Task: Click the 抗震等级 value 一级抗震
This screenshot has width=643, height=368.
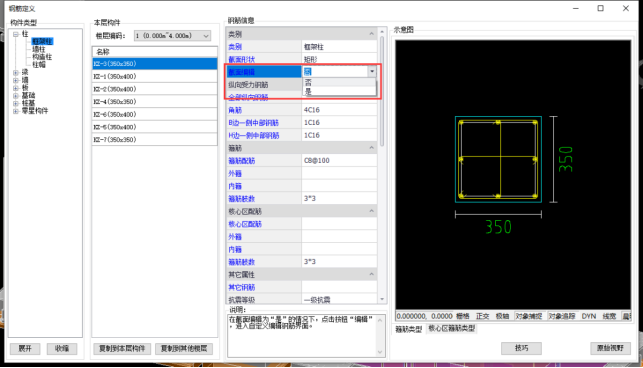Action: 339,299
